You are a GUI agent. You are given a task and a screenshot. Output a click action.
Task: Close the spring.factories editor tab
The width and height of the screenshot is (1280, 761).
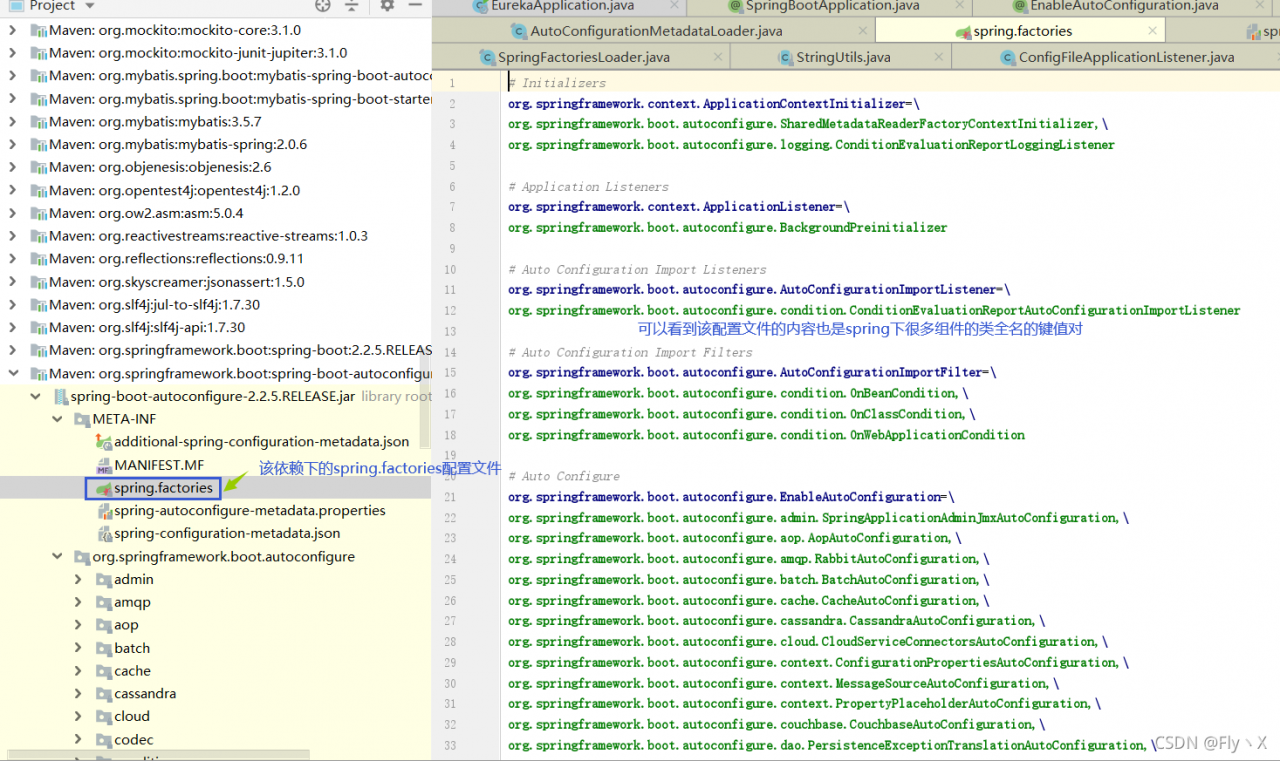tap(1153, 31)
